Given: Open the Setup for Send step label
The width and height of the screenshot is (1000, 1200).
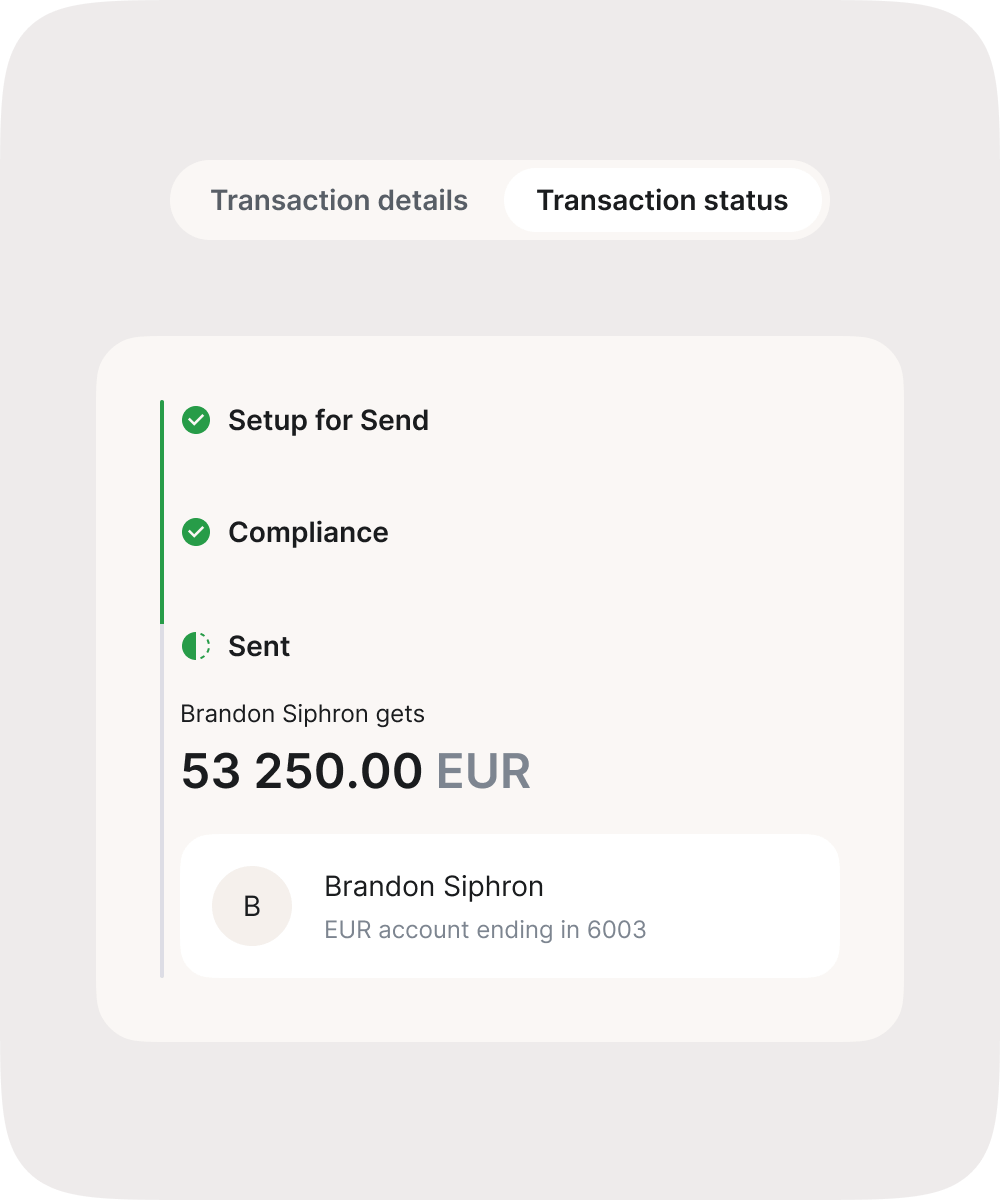Looking at the screenshot, I should (x=328, y=421).
